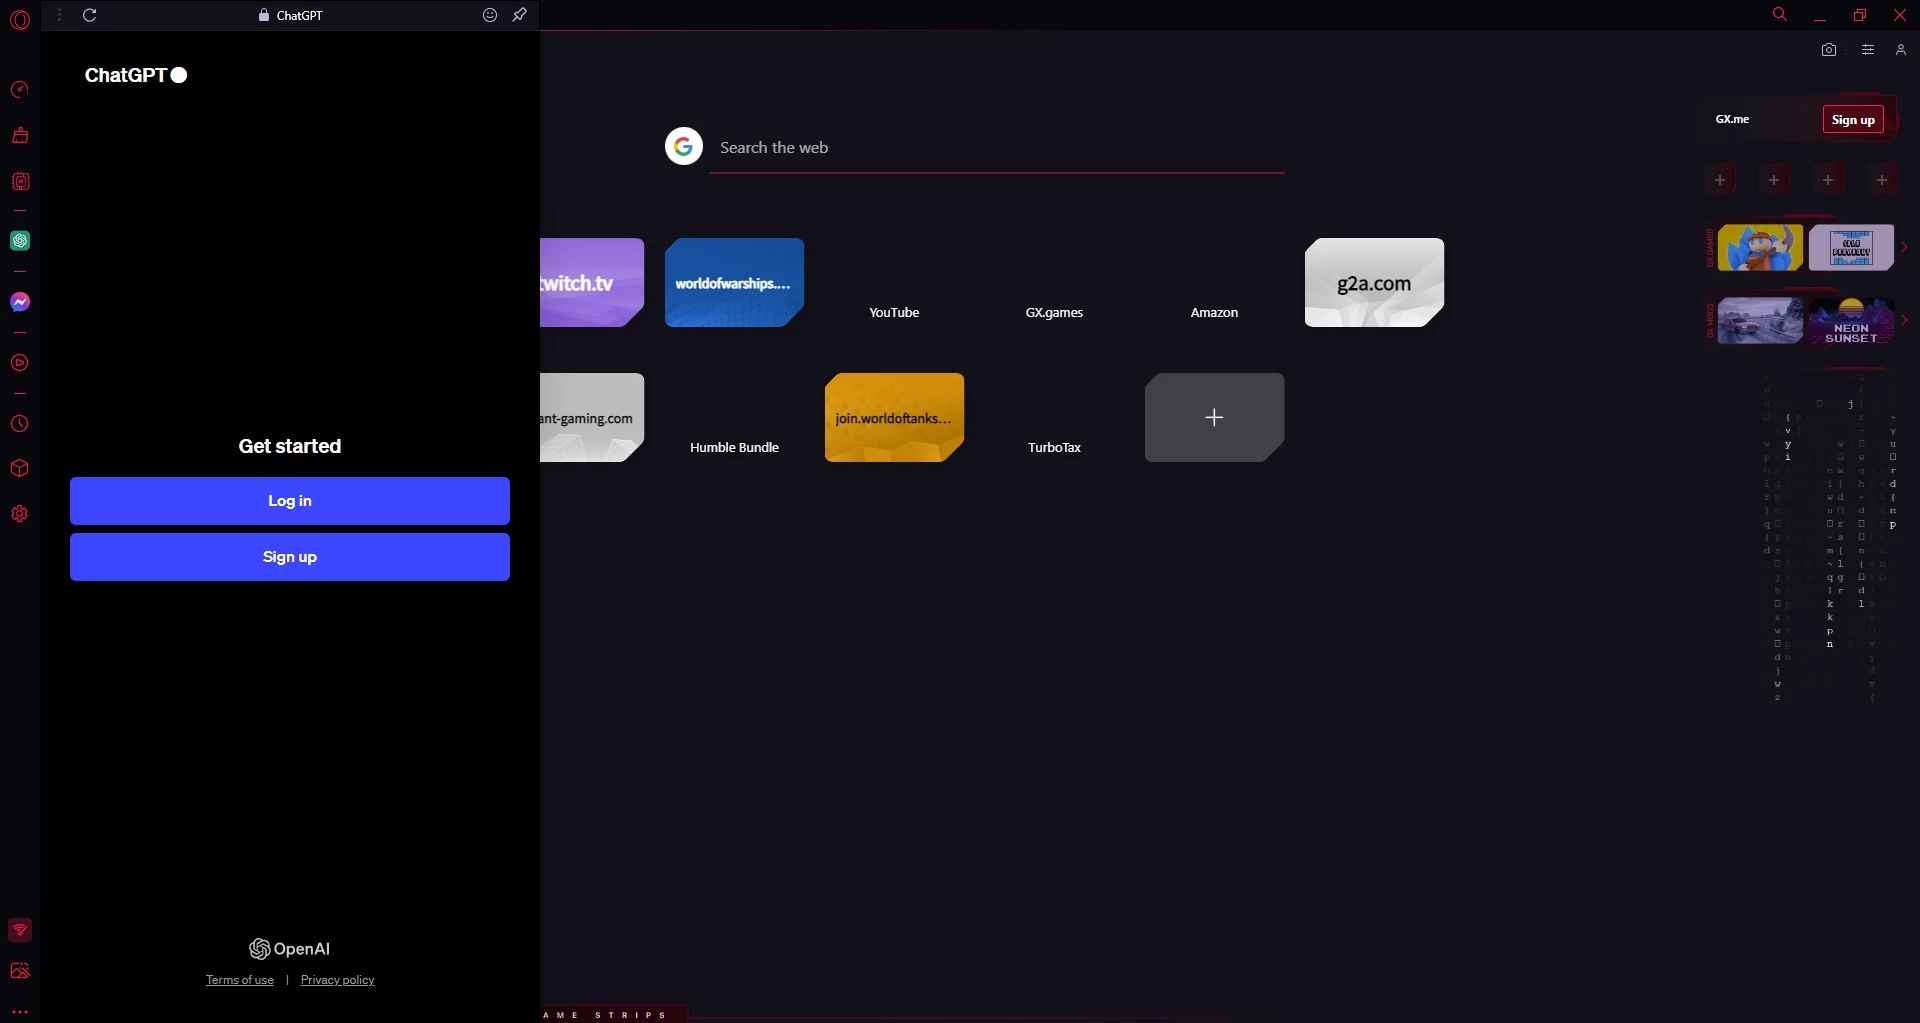The height and width of the screenshot is (1023, 1920).
Task: Open sidebar three-dots more options
Action: 19,1011
